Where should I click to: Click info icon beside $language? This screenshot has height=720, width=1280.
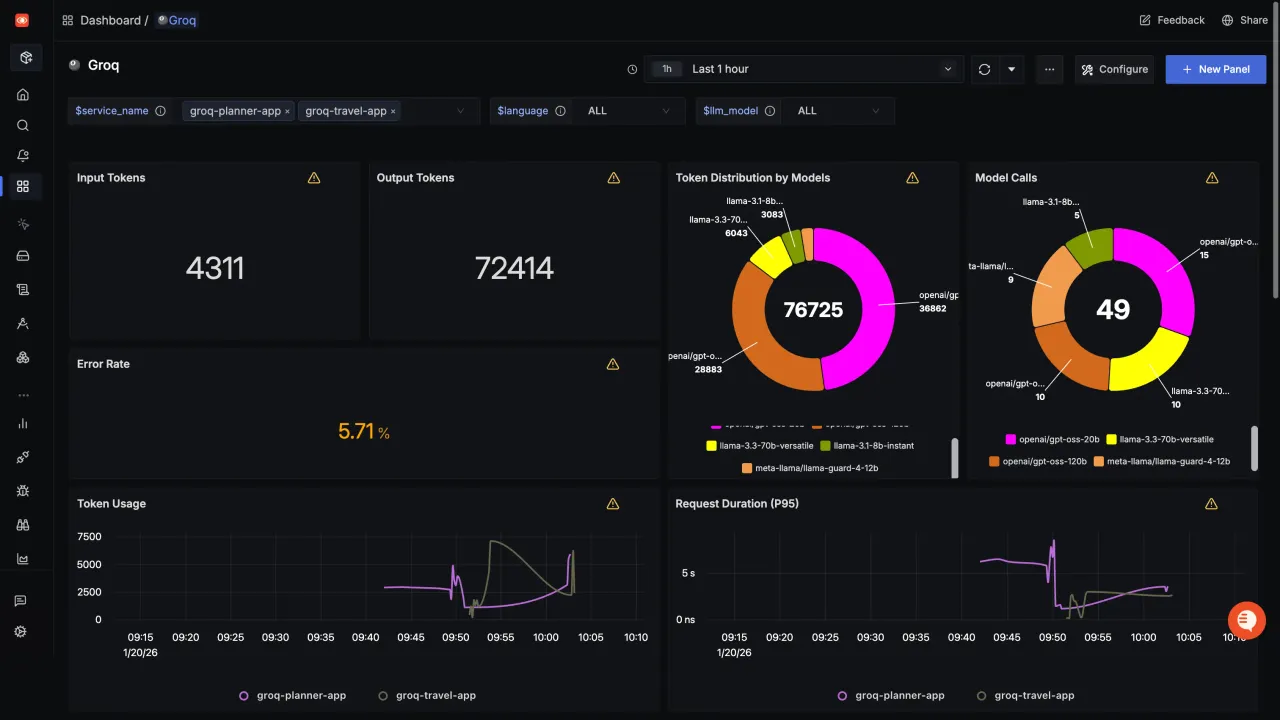560,111
